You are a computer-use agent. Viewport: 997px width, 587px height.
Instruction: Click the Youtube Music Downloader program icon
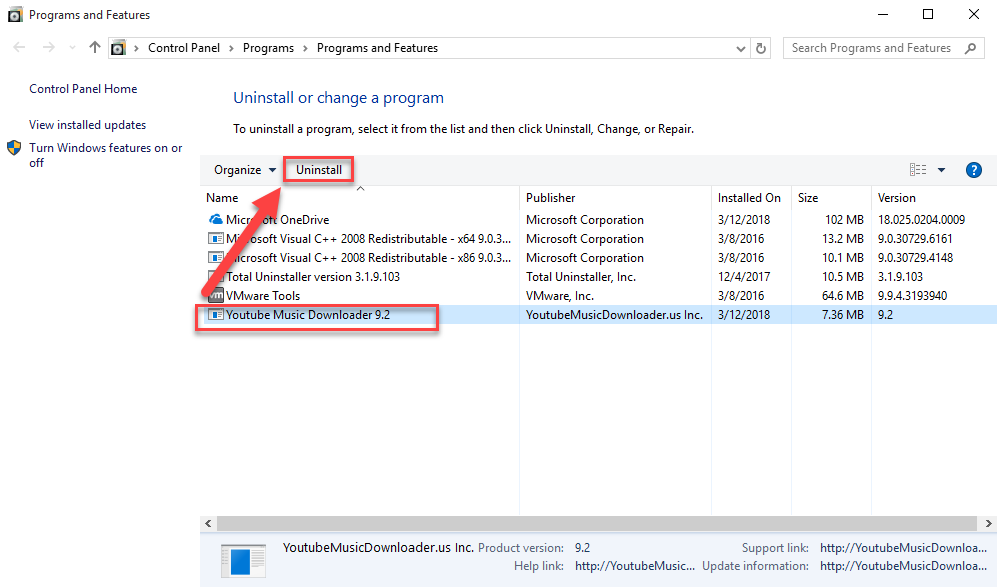pos(216,315)
